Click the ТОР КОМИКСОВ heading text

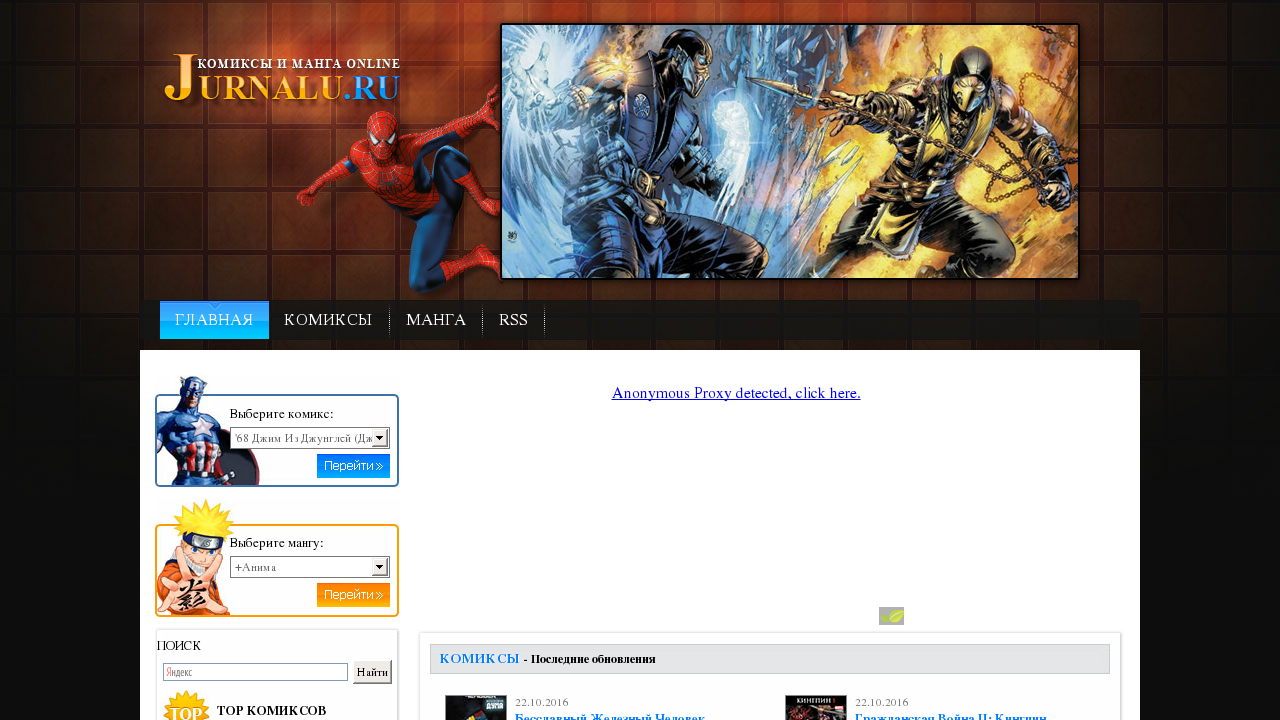(x=271, y=711)
